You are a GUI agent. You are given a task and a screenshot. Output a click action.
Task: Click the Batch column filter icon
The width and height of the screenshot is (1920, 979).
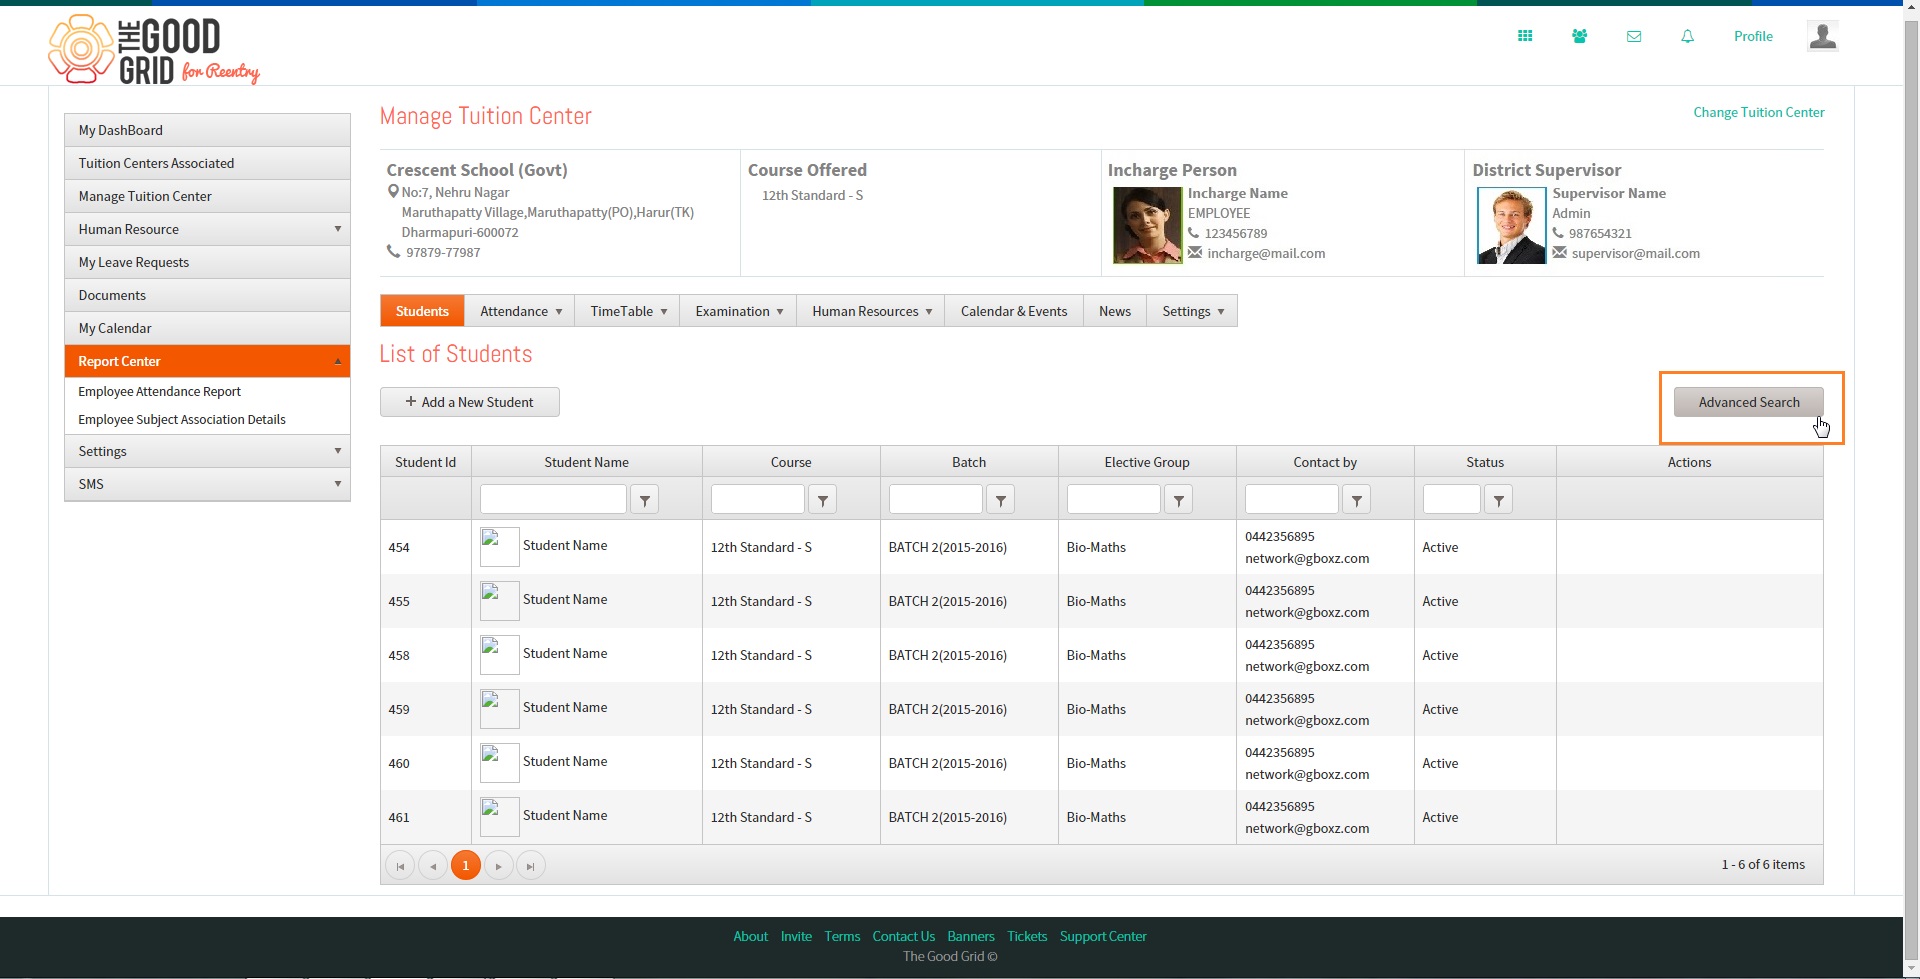1001,499
